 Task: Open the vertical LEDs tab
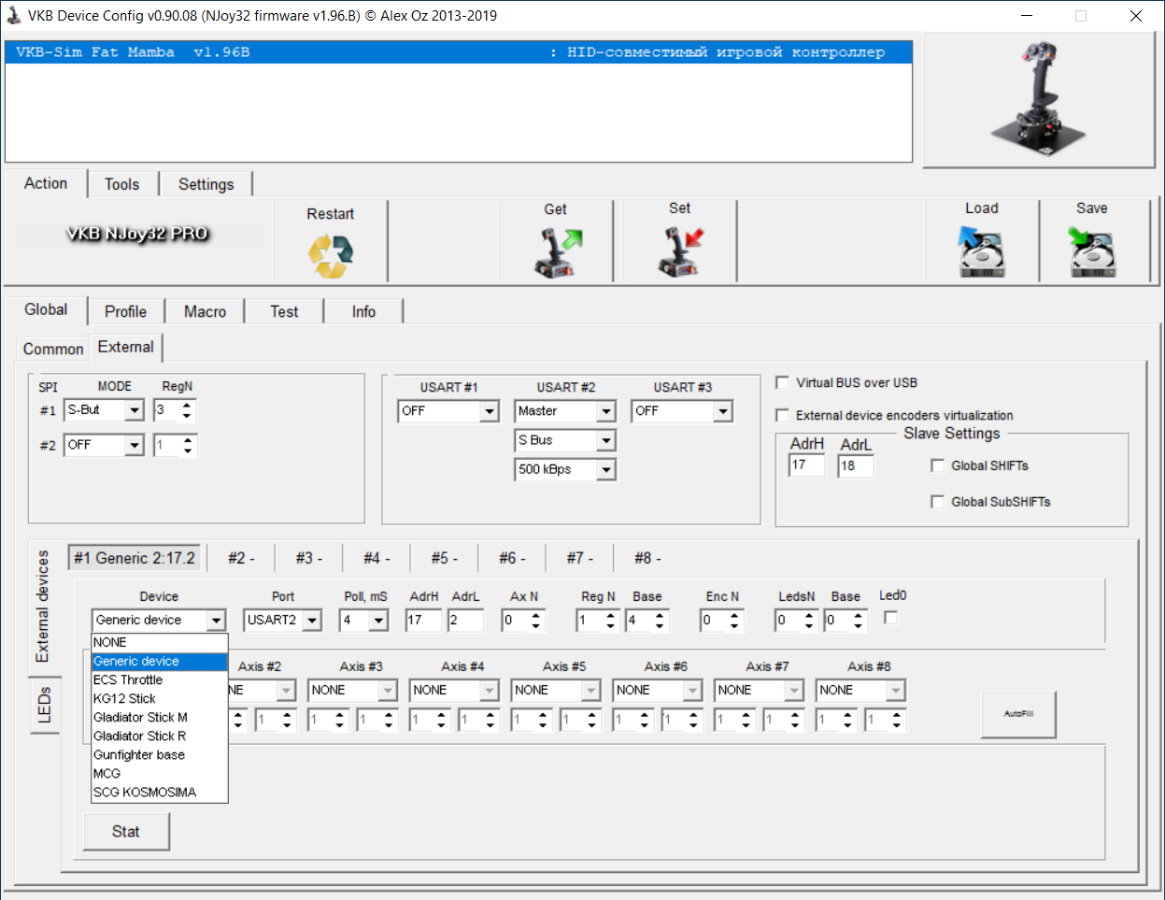[x=45, y=705]
